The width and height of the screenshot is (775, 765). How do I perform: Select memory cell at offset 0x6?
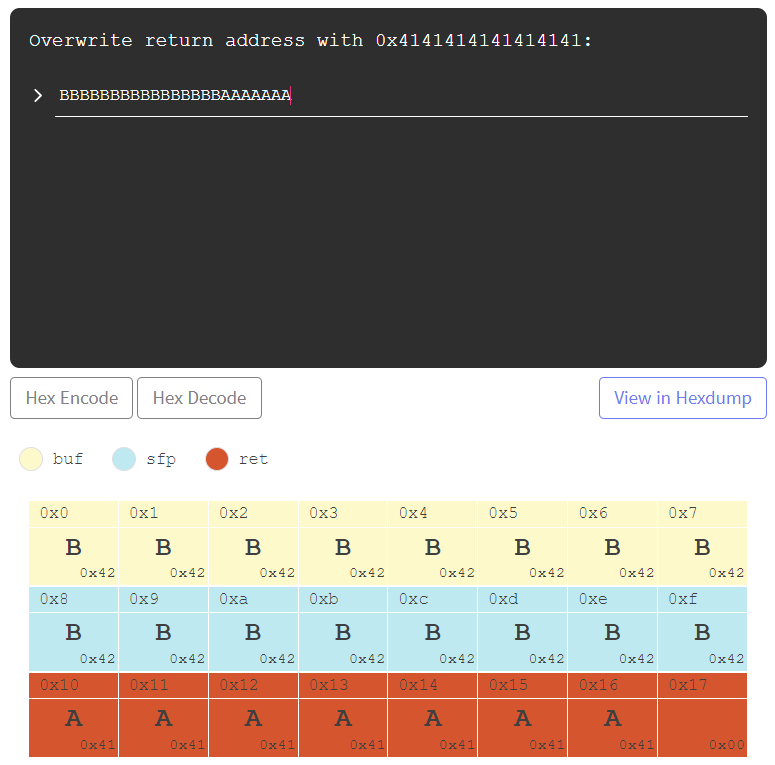(612, 543)
